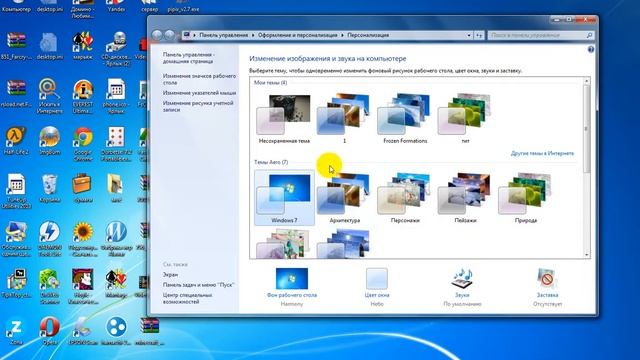Select the Компьютер desktop icon
Screen dimensions: 640x360
pos(16,6)
